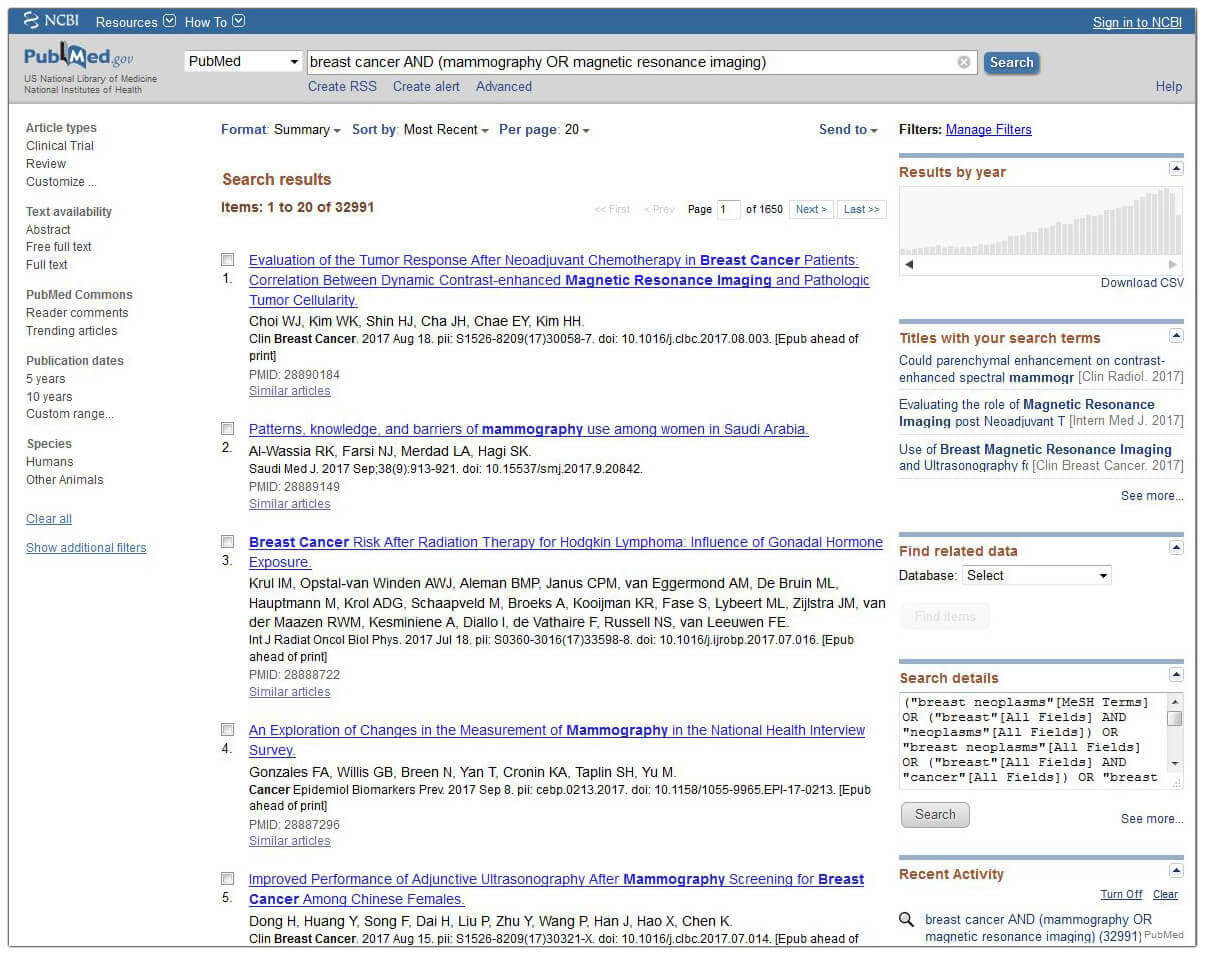
Task: Collapse the Titles with your search terms panel
Action: pyautogui.click(x=1176, y=335)
